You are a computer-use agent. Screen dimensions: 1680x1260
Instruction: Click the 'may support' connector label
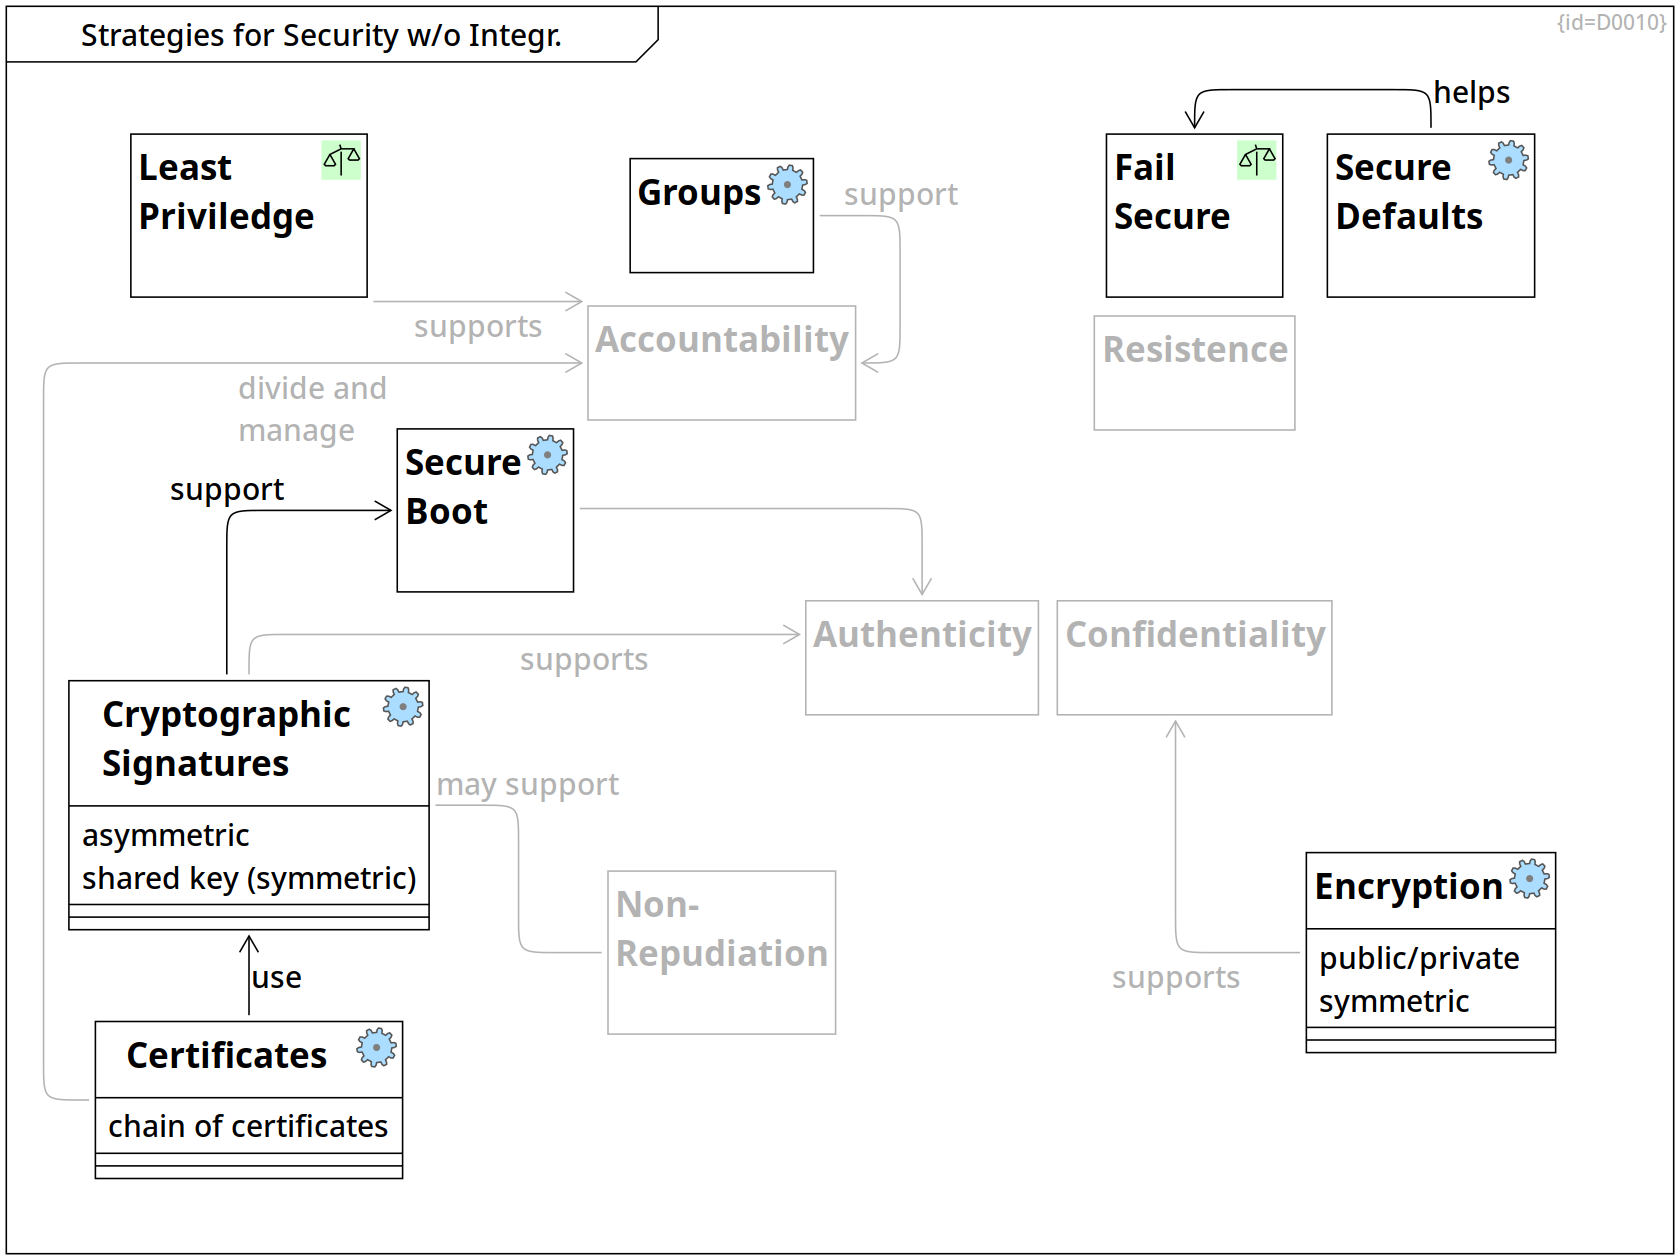coord(528,785)
